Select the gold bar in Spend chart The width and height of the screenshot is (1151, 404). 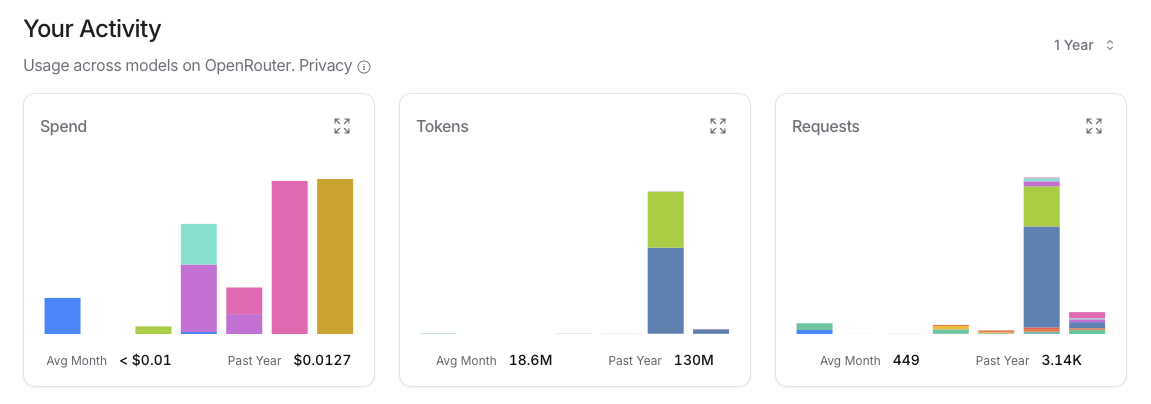[x=335, y=256]
